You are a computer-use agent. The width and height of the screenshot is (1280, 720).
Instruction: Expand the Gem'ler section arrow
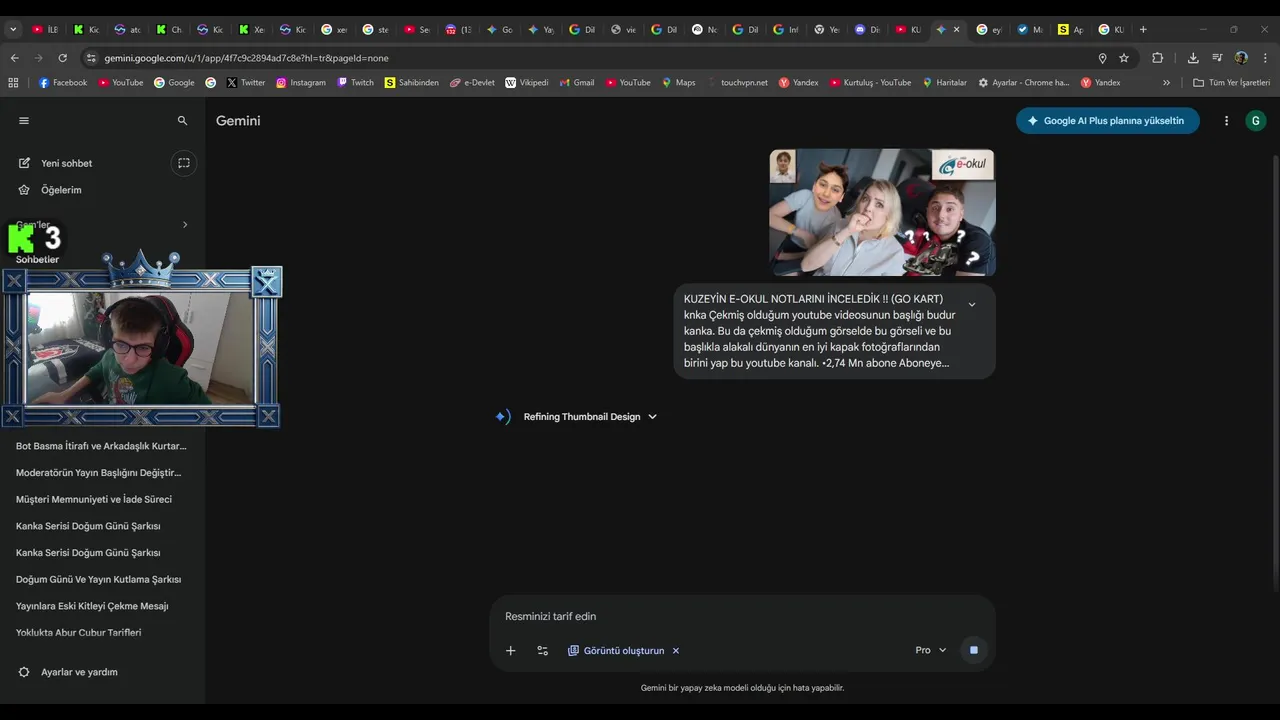[185, 225]
